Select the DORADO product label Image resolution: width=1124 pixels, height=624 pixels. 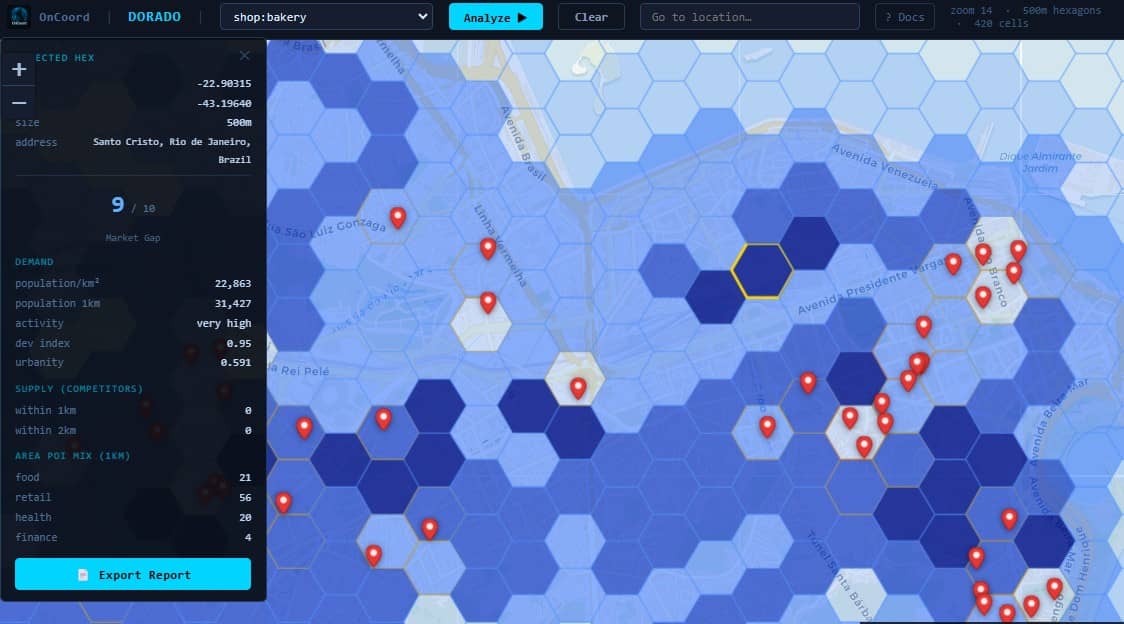[154, 16]
